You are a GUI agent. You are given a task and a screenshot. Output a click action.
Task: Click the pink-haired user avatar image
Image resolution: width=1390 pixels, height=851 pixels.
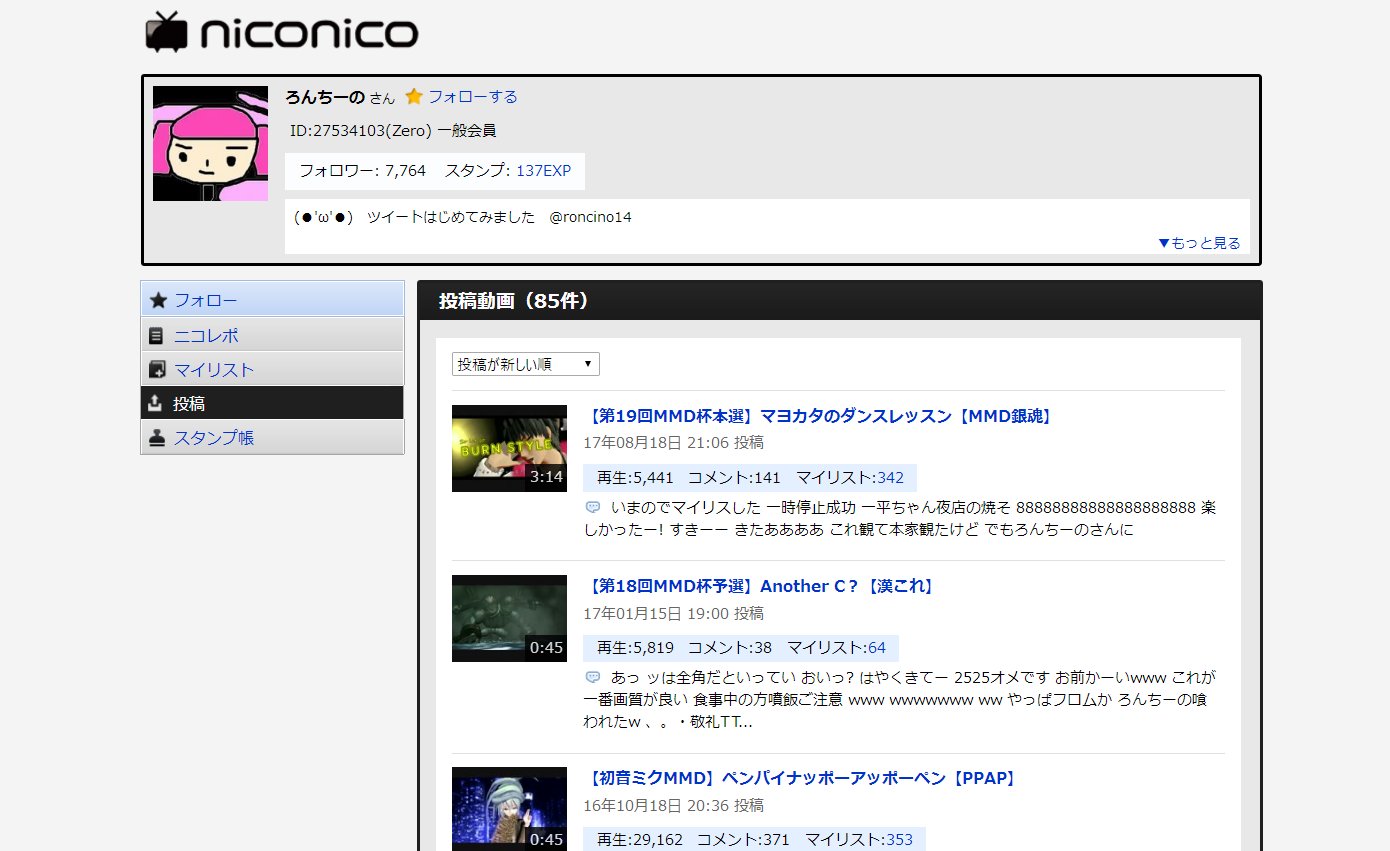(210, 143)
